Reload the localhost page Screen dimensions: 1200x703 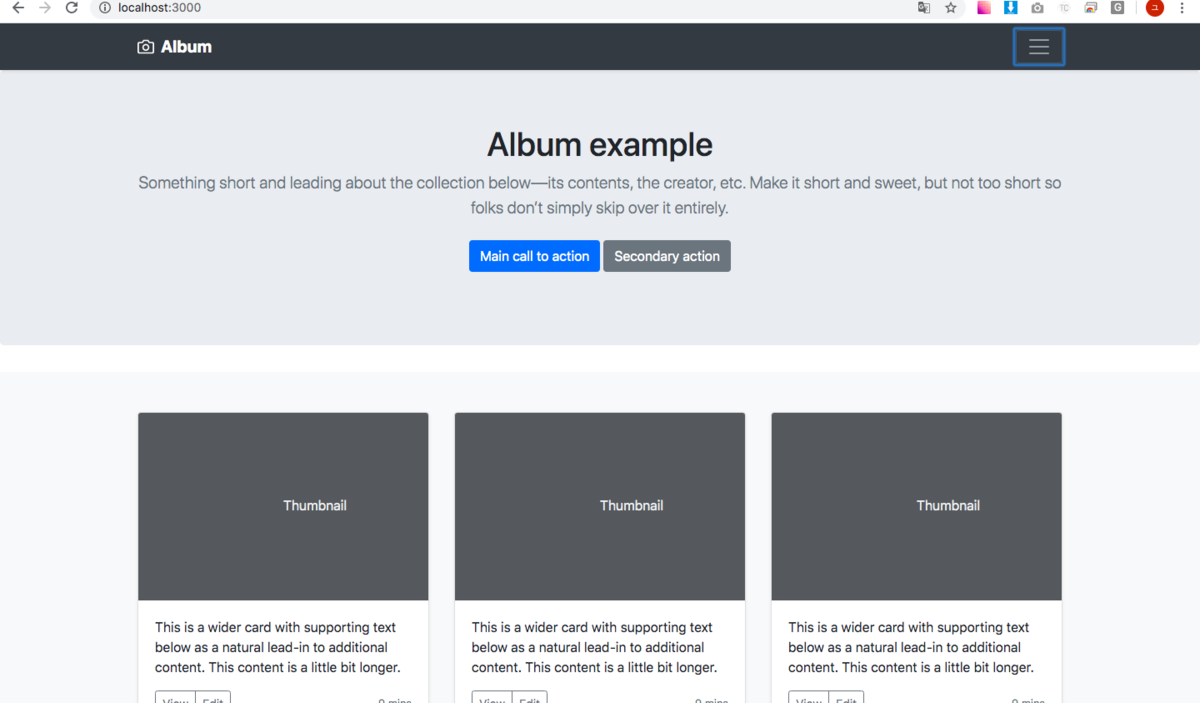coord(71,8)
